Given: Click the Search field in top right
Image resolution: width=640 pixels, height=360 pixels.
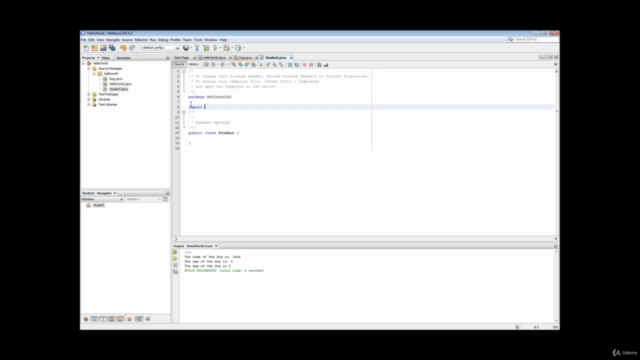Looking at the screenshot, I should [x=533, y=40].
